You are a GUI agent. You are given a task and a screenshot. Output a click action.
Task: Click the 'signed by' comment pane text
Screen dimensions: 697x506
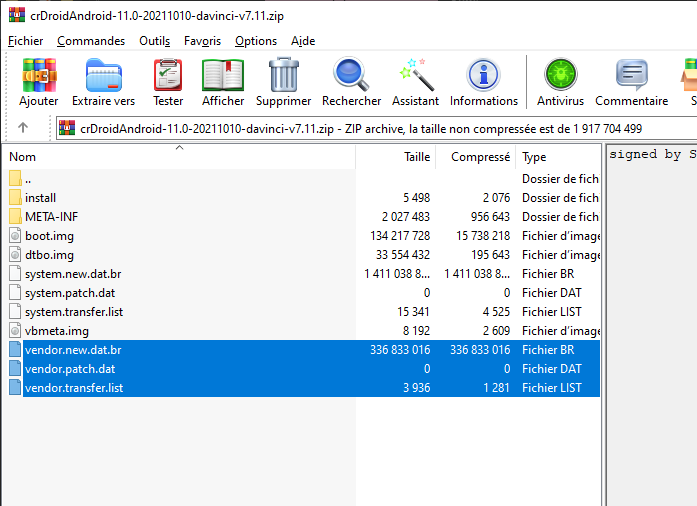pyautogui.click(x=652, y=154)
